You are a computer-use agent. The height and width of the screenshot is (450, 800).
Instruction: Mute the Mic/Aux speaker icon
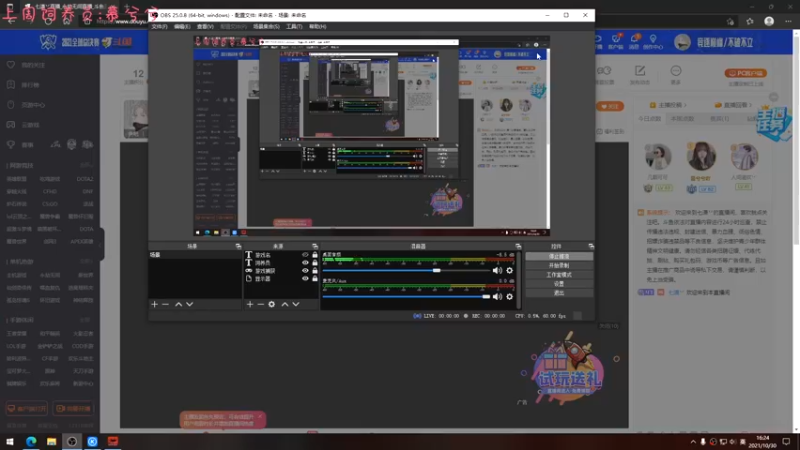point(497,296)
